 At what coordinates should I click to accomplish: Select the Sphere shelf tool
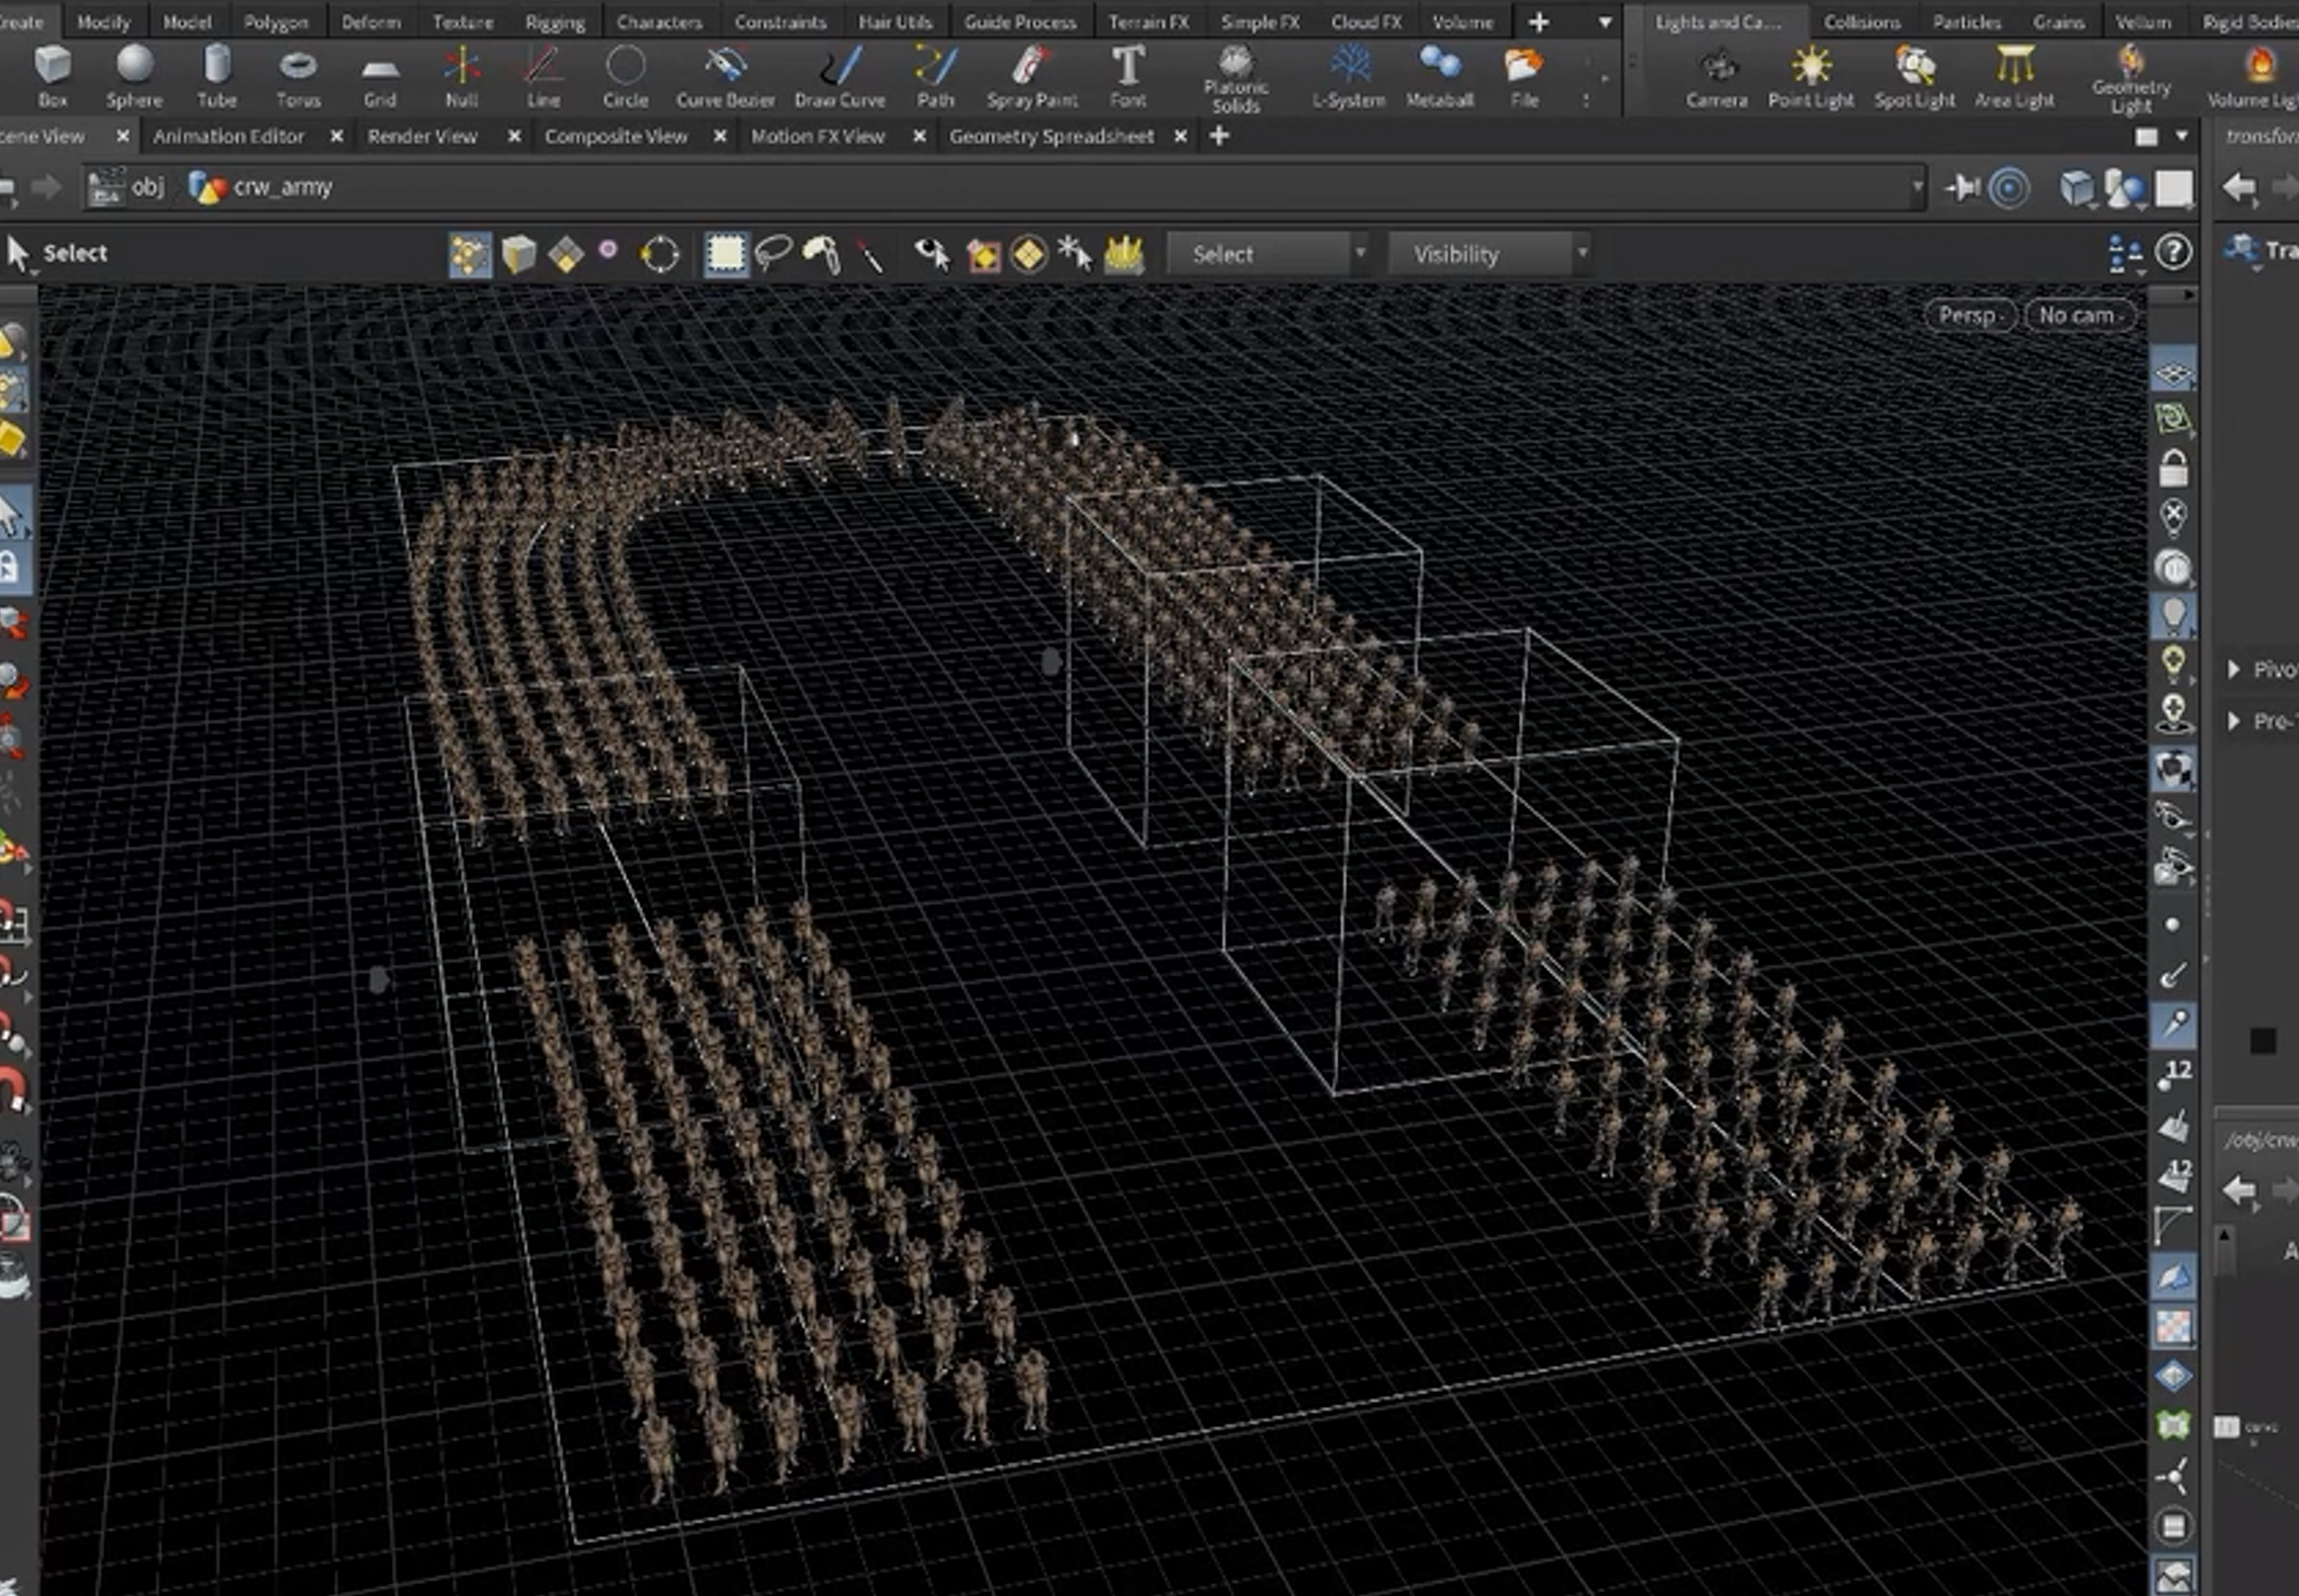click(x=134, y=77)
